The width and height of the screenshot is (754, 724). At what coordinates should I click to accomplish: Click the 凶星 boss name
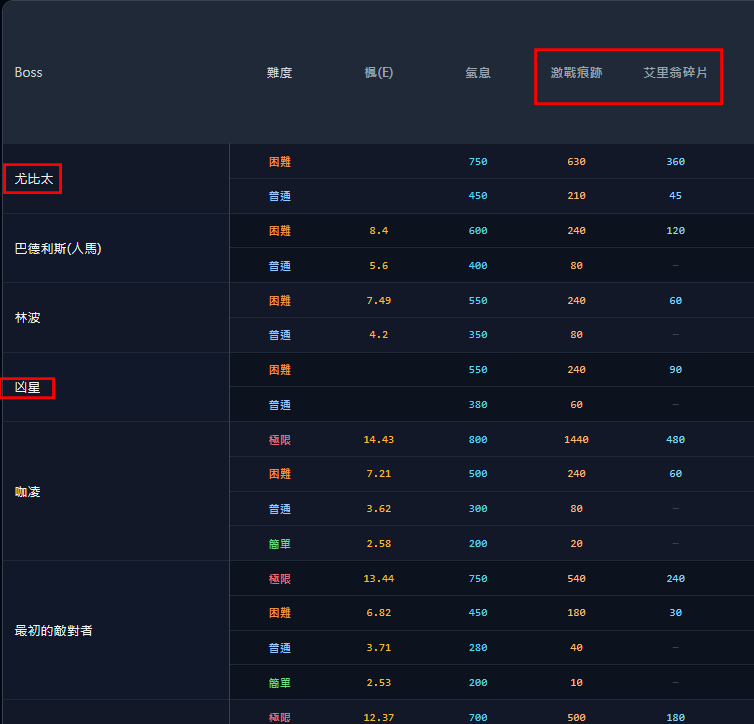27,387
